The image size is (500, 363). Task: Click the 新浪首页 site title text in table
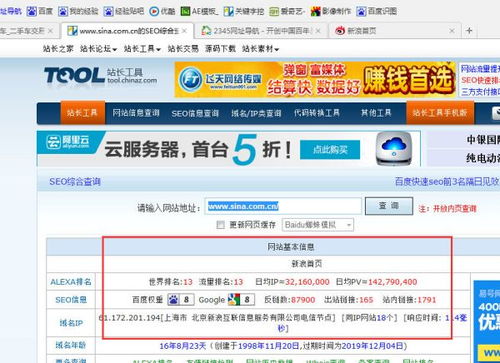point(307,264)
